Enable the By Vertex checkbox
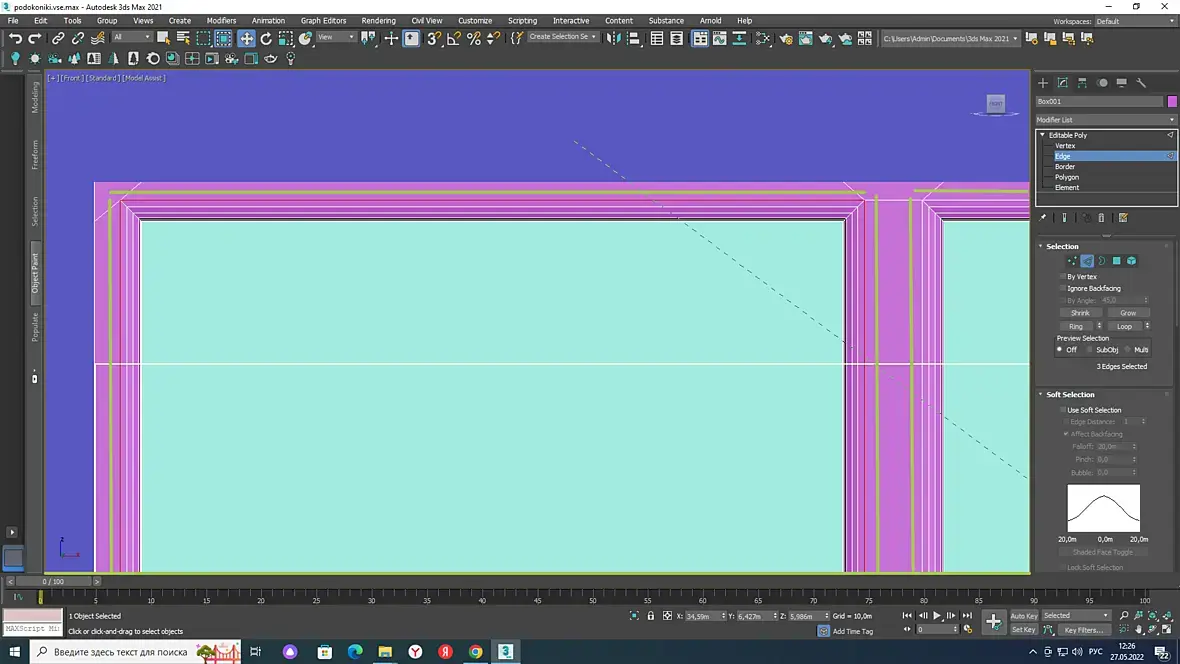The height and width of the screenshot is (664, 1180). coord(1063,276)
